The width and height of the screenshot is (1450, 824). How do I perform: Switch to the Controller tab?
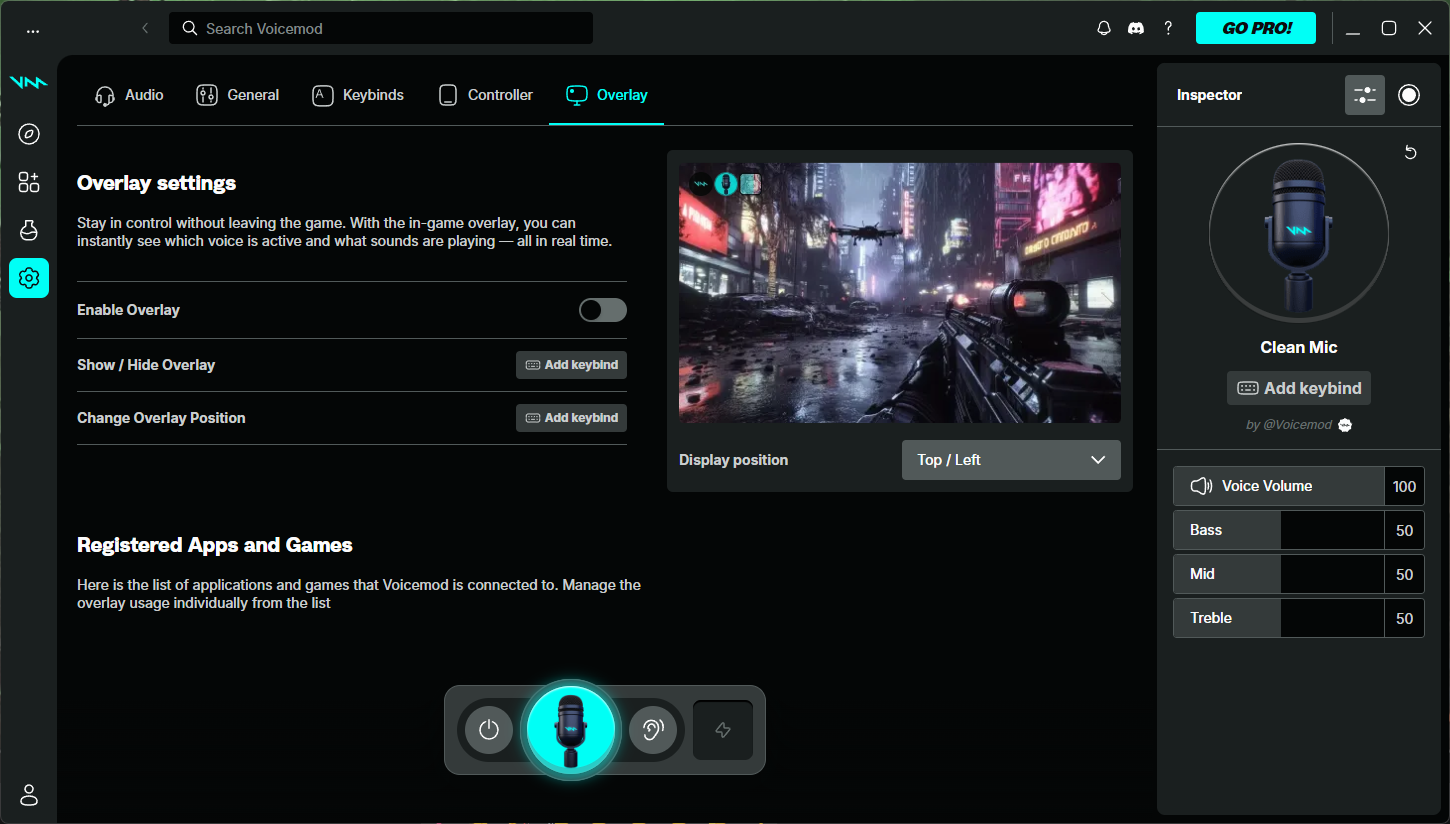pos(485,95)
